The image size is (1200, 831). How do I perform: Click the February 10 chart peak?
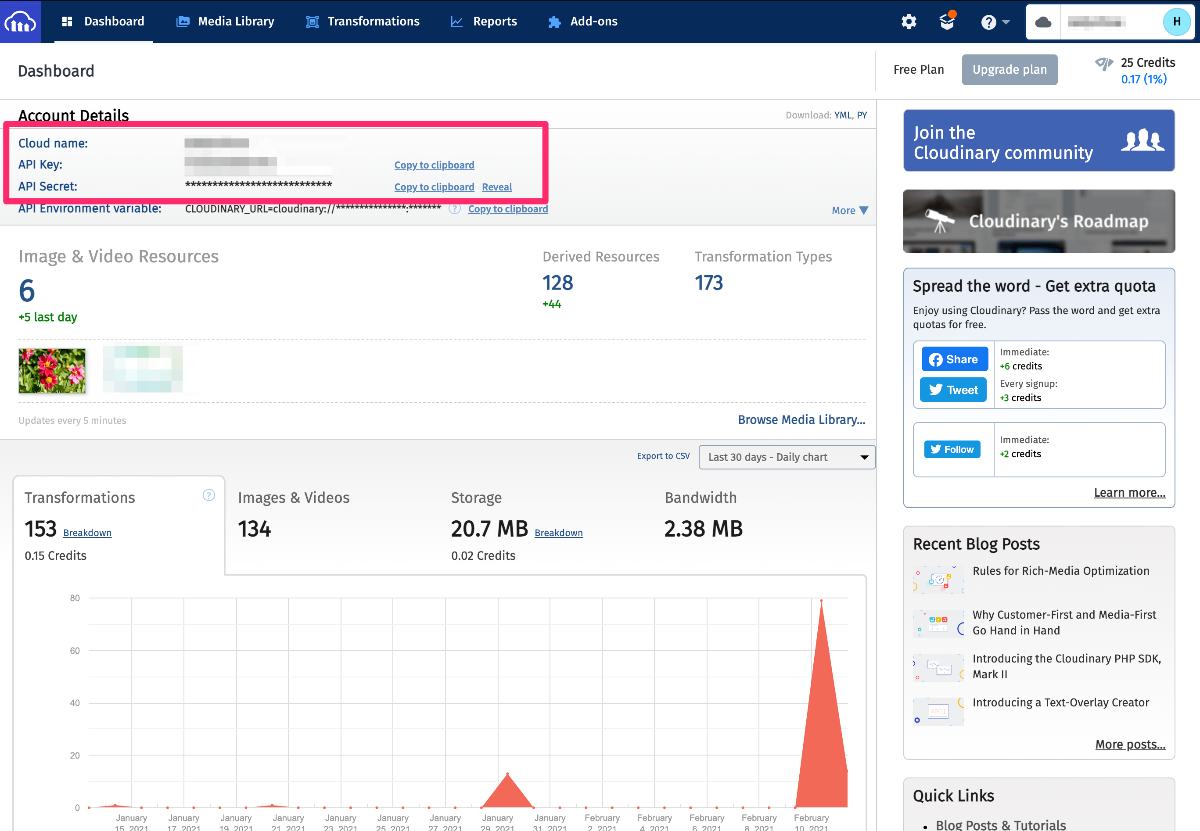click(x=821, y=601)
